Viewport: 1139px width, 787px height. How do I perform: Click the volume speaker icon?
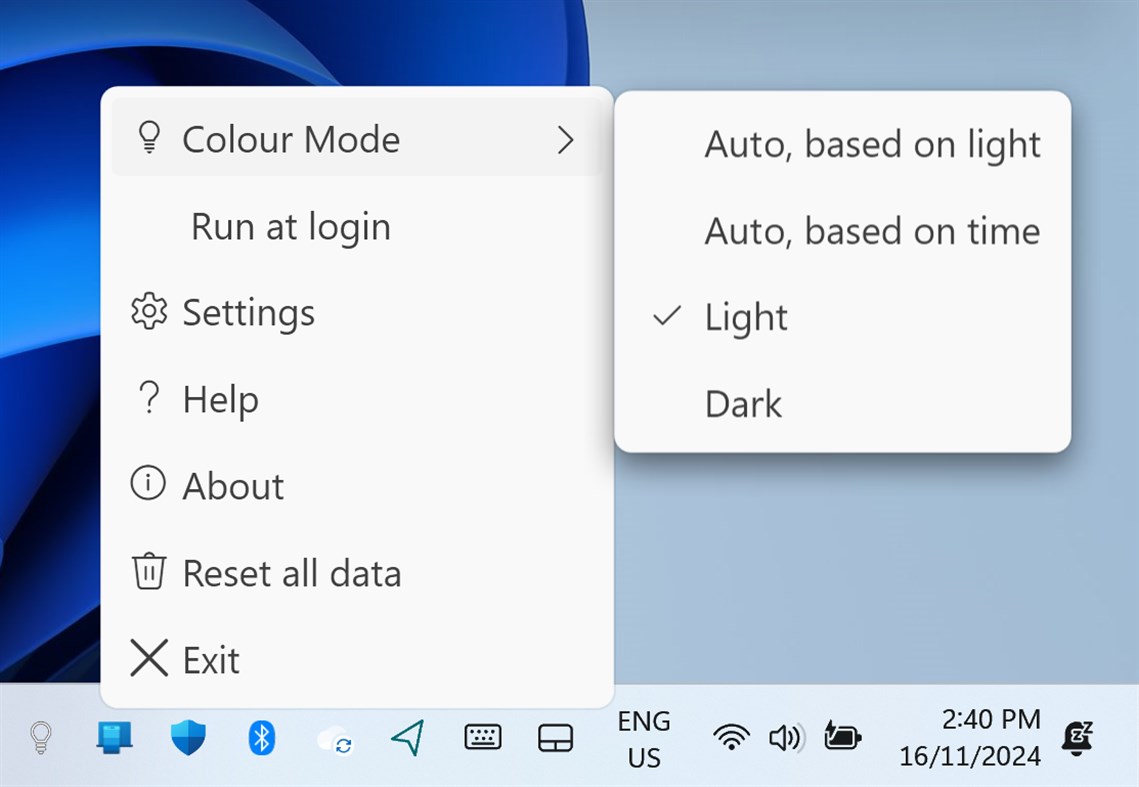785,738
